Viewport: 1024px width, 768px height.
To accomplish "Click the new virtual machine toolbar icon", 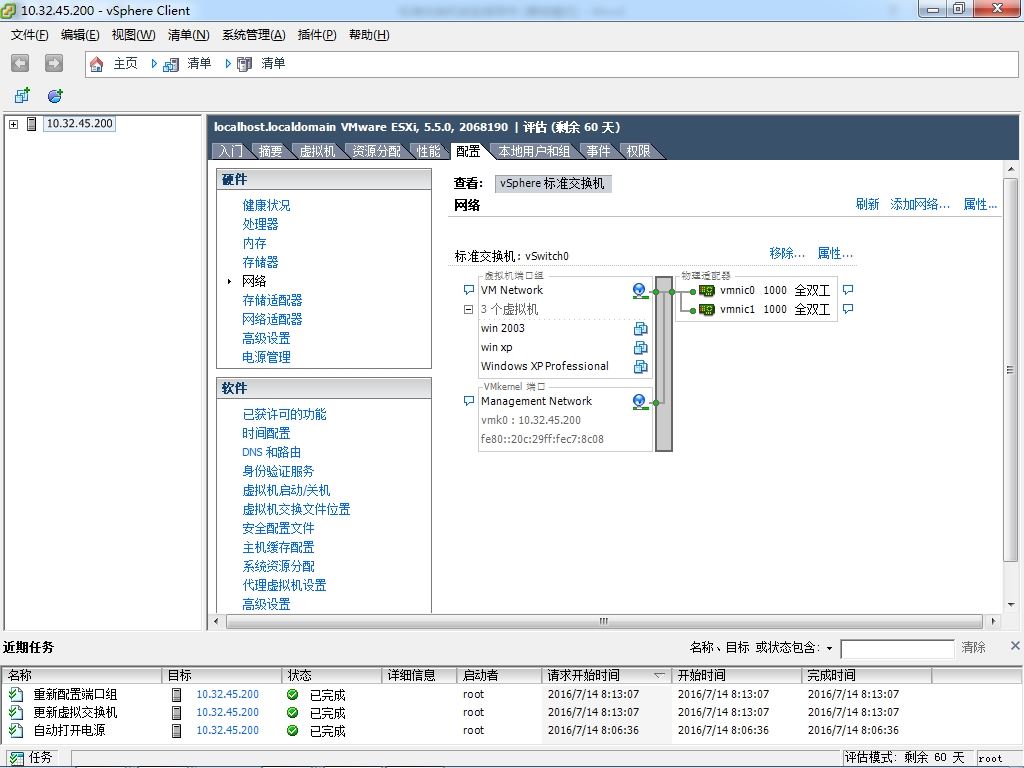I will (x=22, y=95).
